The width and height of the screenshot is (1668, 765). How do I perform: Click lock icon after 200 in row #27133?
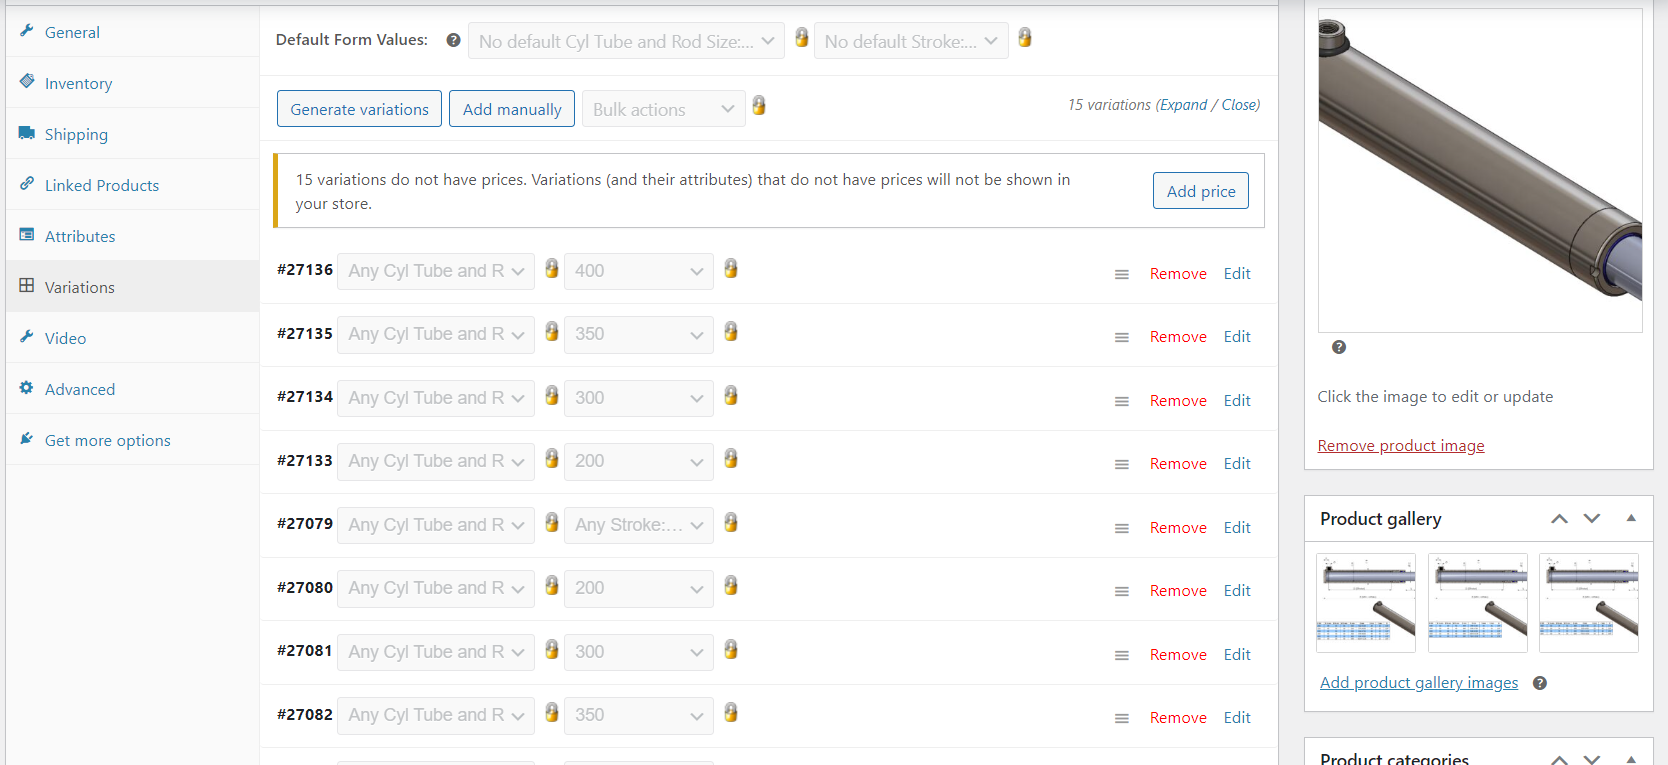click(731, 458)
